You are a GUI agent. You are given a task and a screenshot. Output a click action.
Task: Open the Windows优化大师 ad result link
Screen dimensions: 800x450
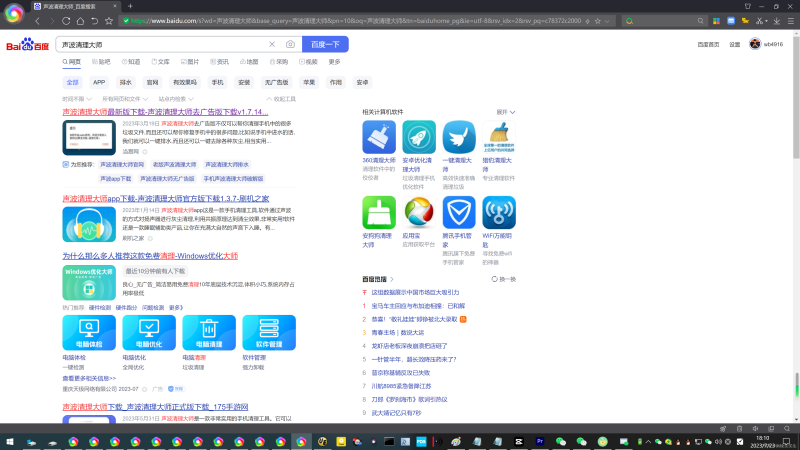150,256
